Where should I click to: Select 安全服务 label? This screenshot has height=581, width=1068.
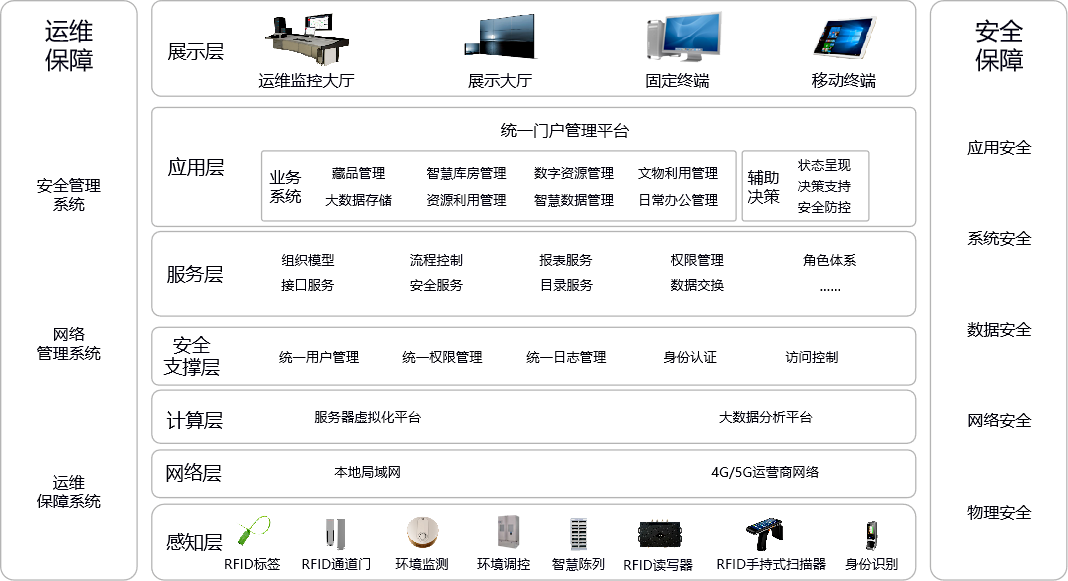pyautogui.click(x=436, y=285)
